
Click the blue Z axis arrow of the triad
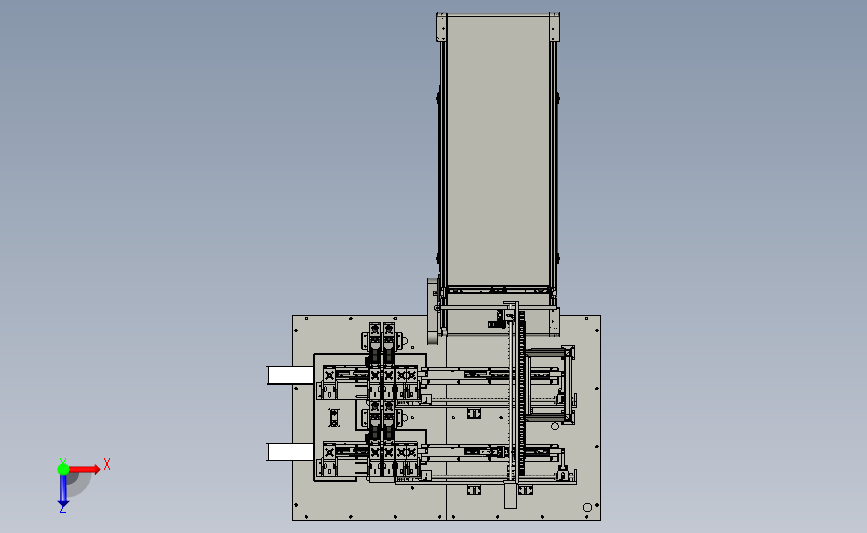click(x=63, y=491)
